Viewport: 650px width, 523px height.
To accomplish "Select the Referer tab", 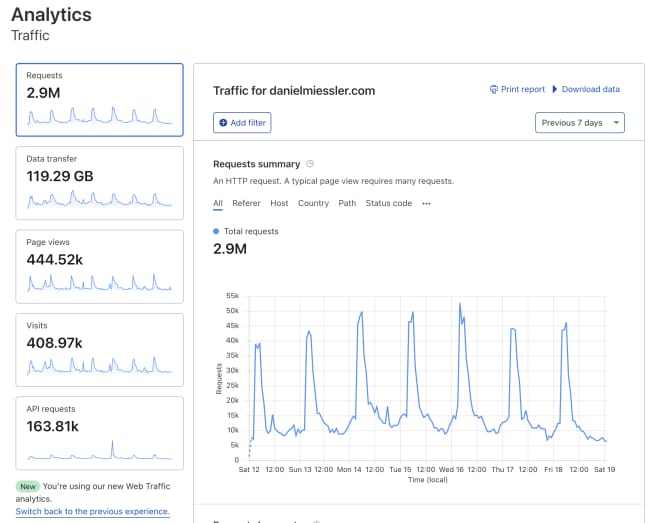I will point(246,203).
